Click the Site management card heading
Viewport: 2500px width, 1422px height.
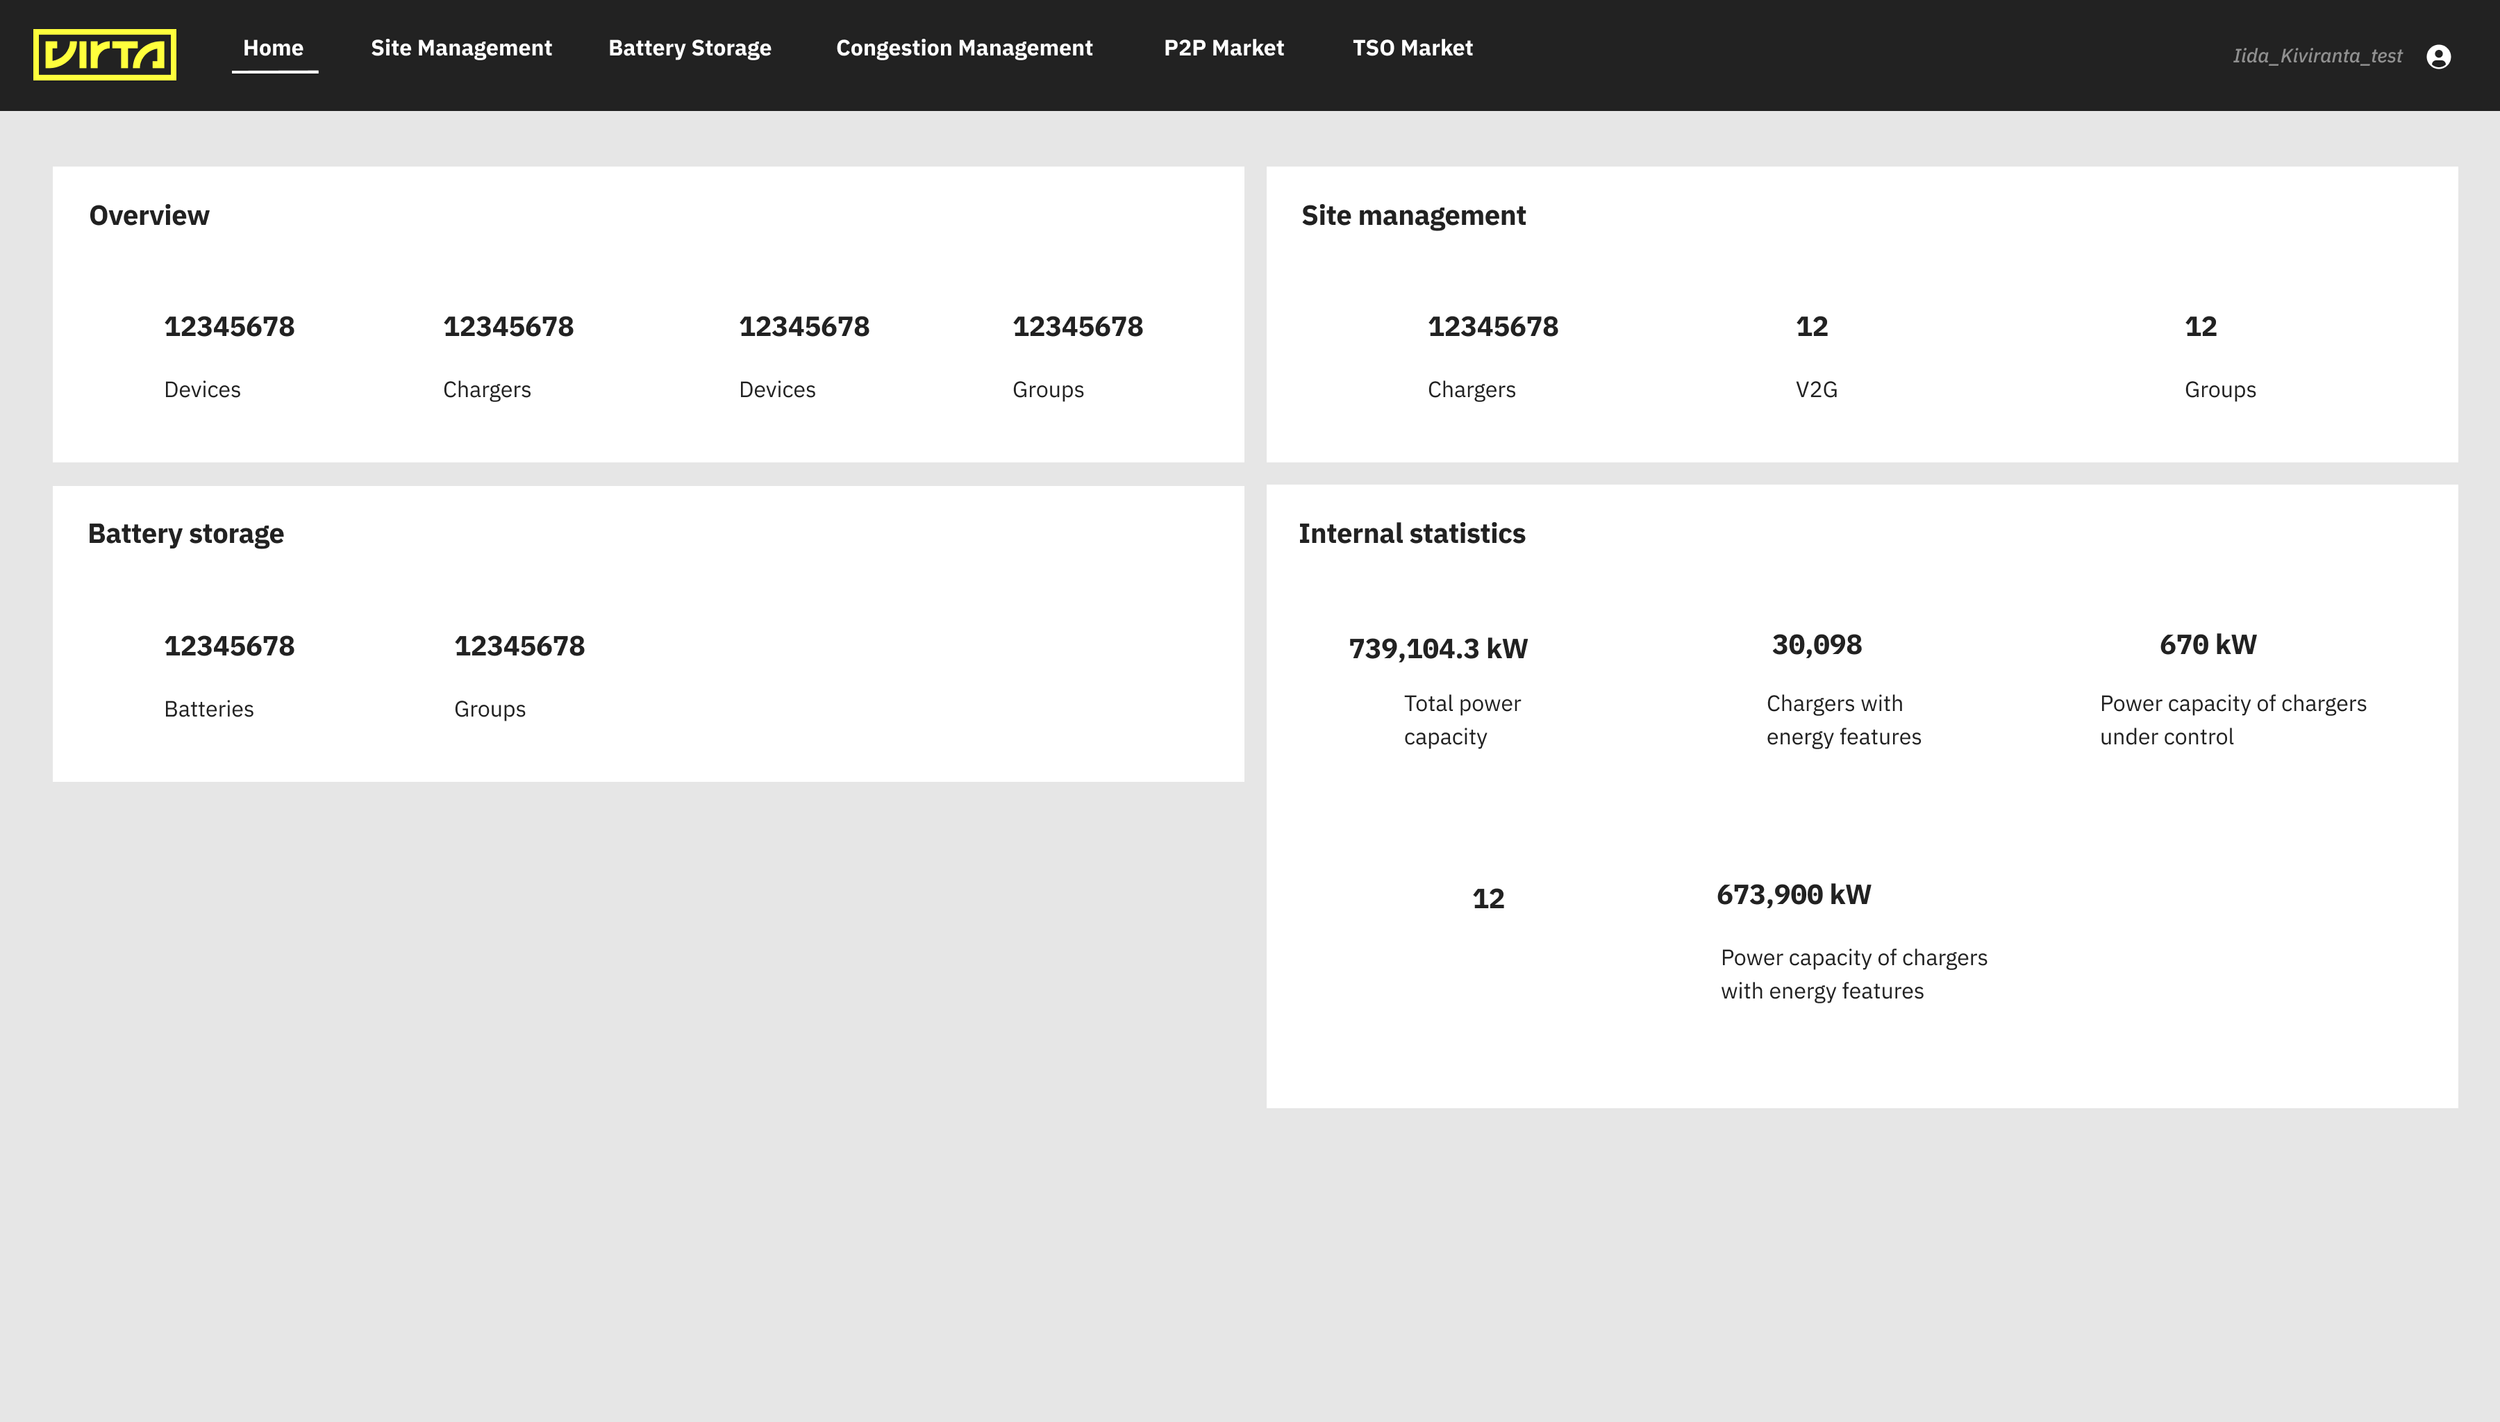(1413, 216)
